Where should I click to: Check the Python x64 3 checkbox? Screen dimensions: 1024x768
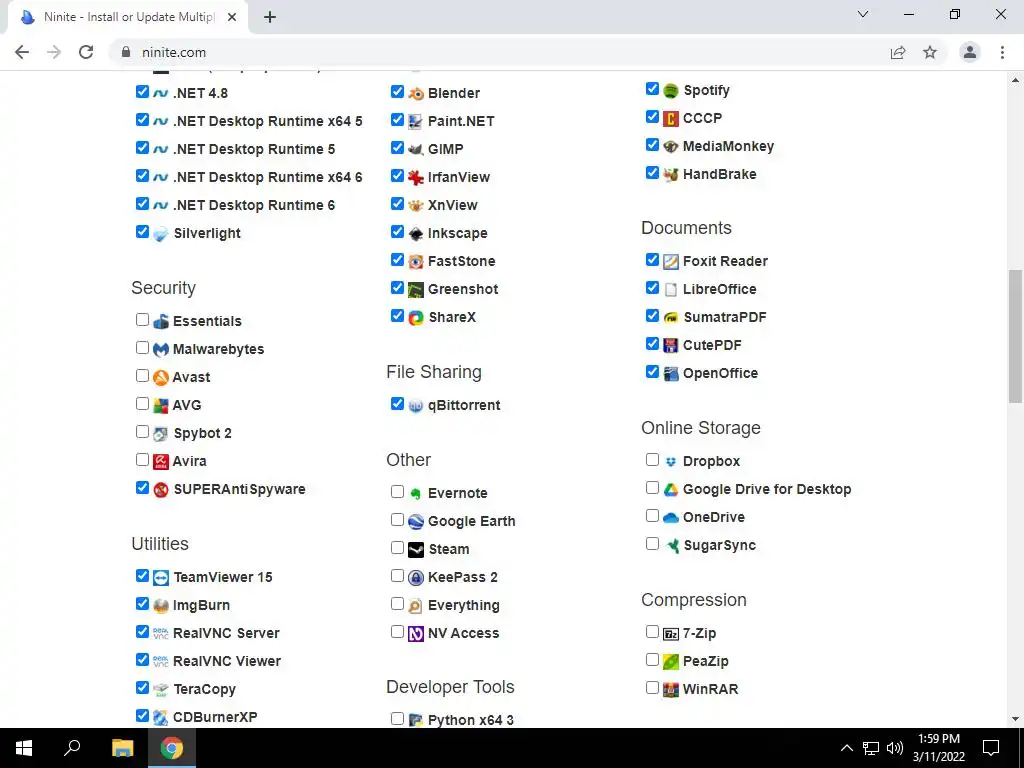click(x=397, y=718)
